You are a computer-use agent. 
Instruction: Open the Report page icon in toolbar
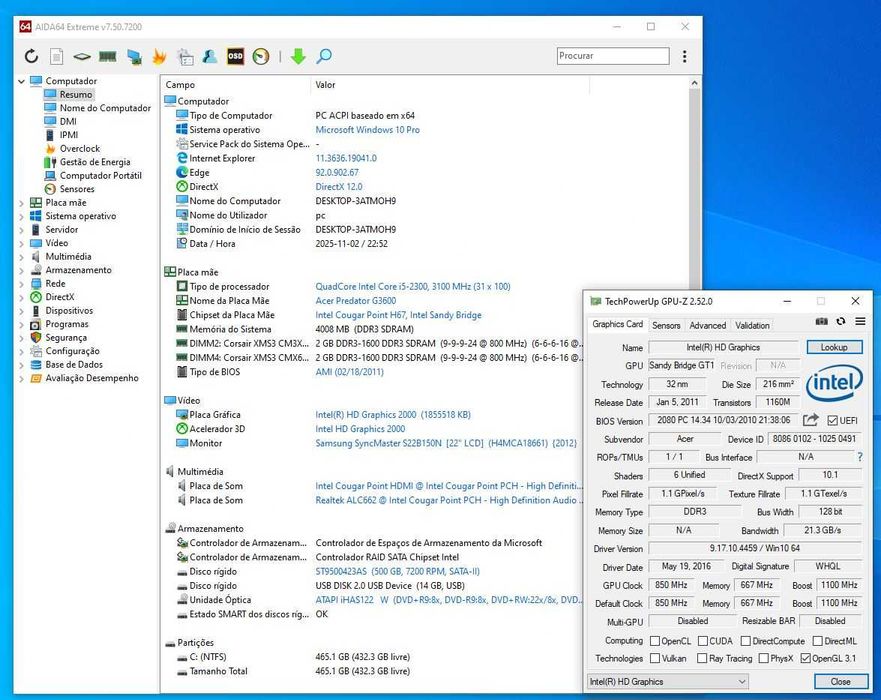pos(56,56)
